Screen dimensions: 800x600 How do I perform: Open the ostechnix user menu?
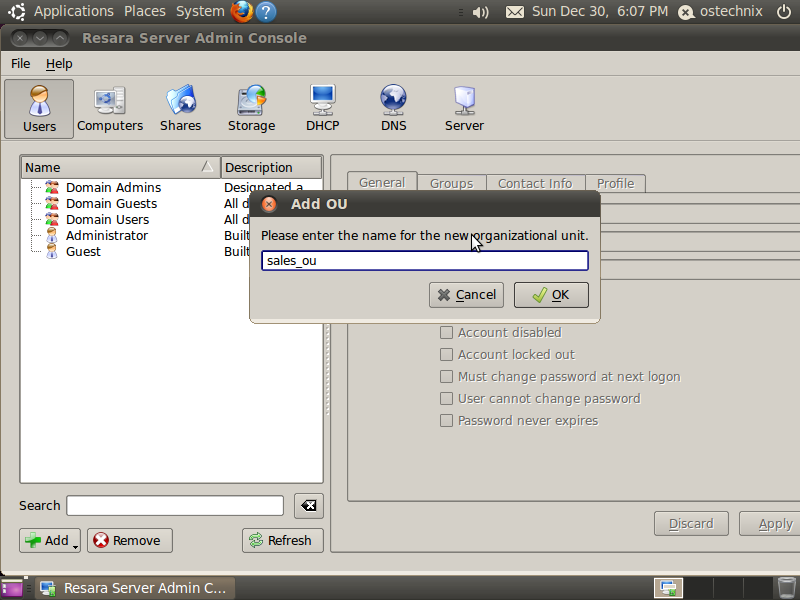tap(720, 11)
